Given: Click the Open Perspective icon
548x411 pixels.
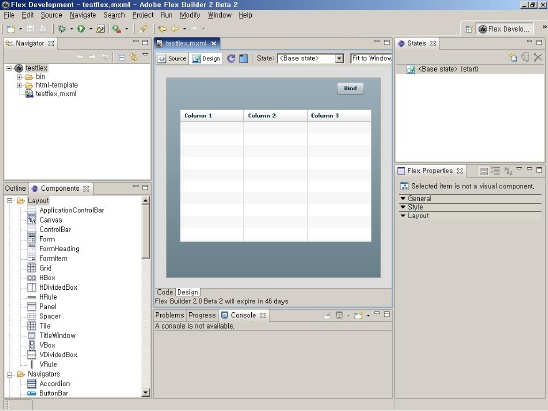Looking at the screenshot, I should pyautogui.click(x=469, y=29).
